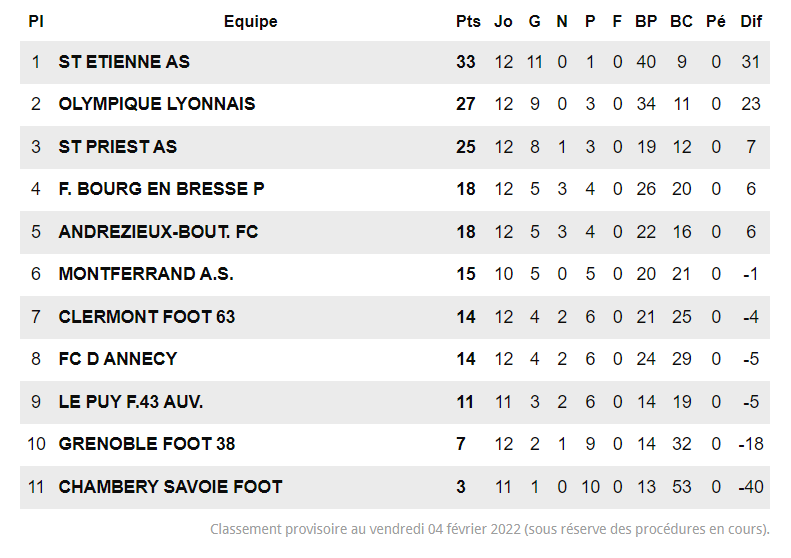Select CHAMBERY SAVOIE FOOT team name
This screenshot has width=791, height=558.
click(x=170, y=487)
